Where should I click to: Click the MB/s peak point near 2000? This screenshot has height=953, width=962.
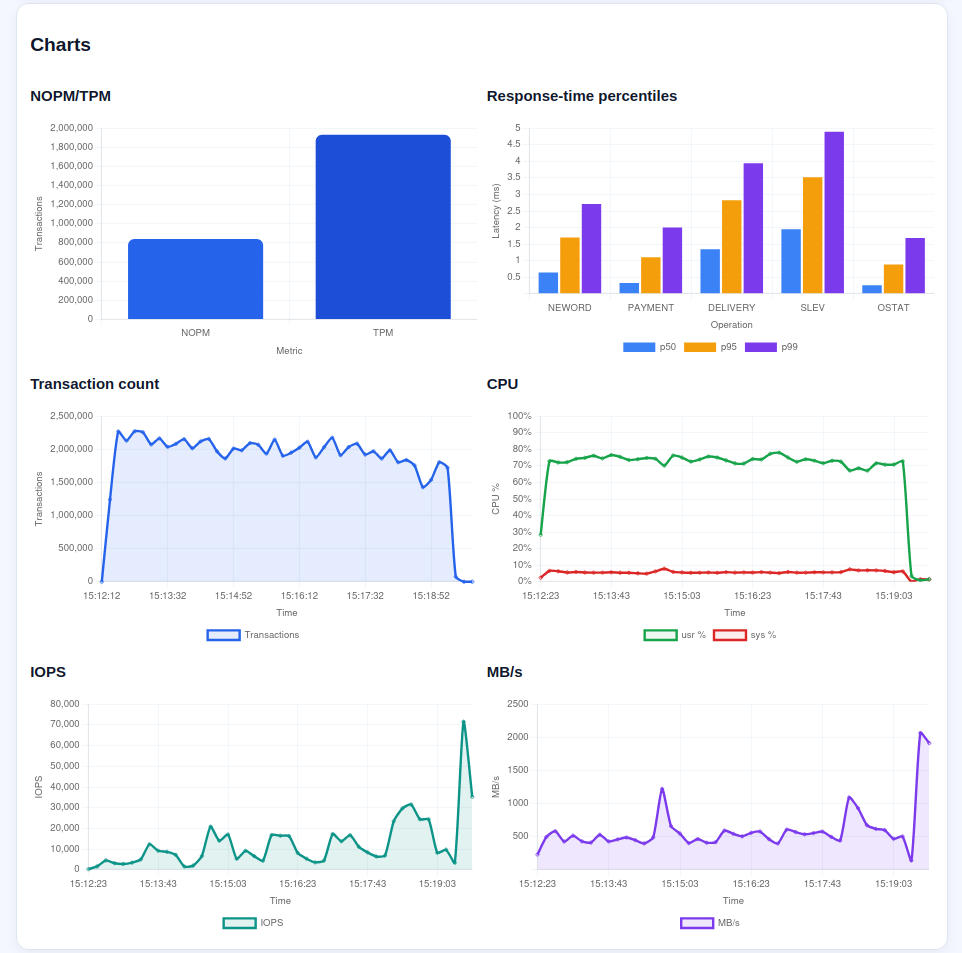(x=920, y=733)
